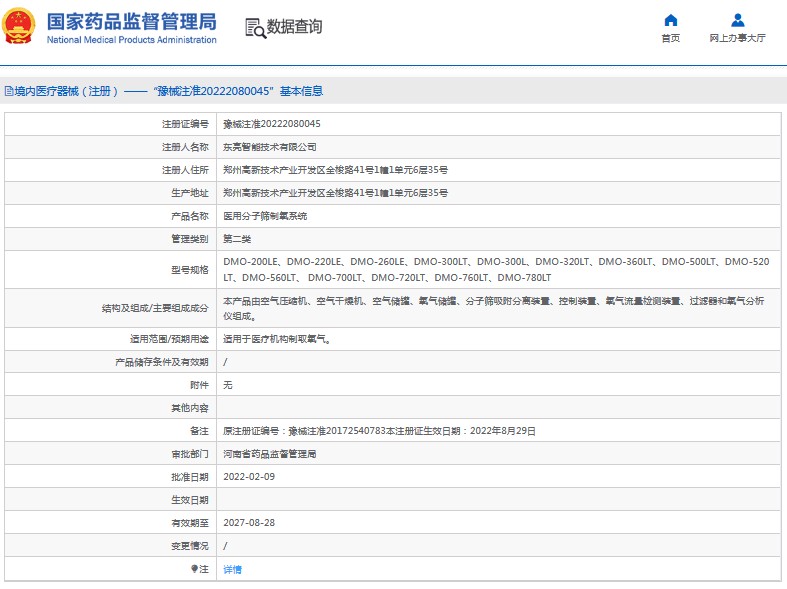This screenshot has height=589, width=787.
Task: Select registration number 豫械注准20222080045 value cell
Action: [272, 124]
